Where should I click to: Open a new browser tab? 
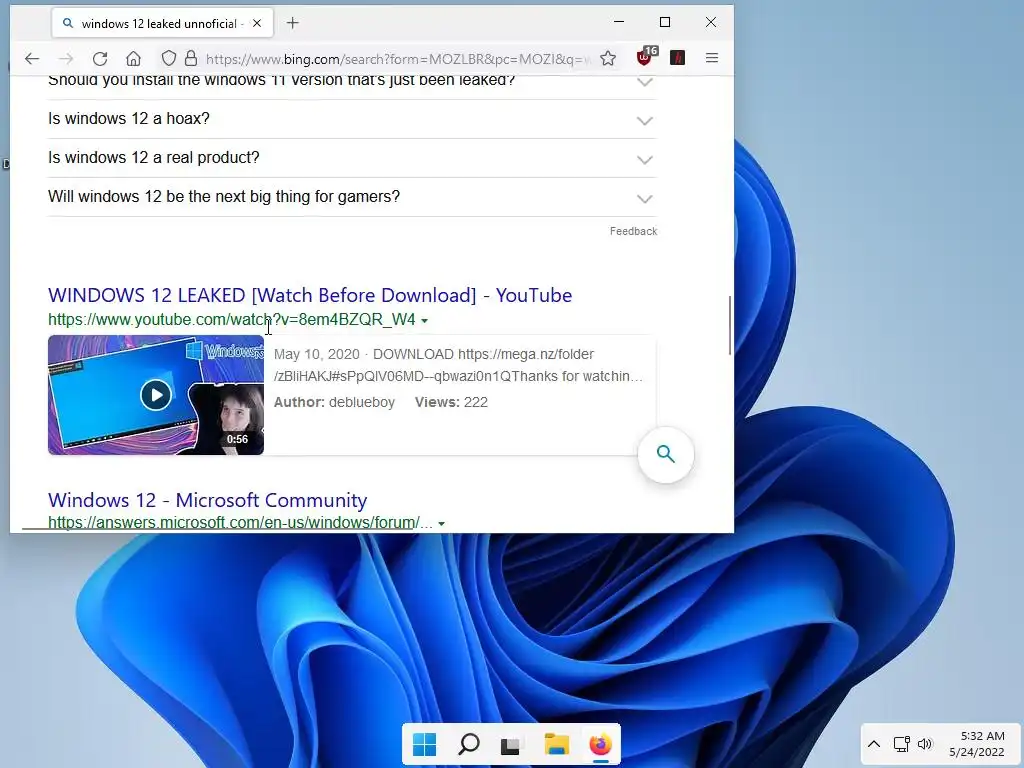pos(293,24)
